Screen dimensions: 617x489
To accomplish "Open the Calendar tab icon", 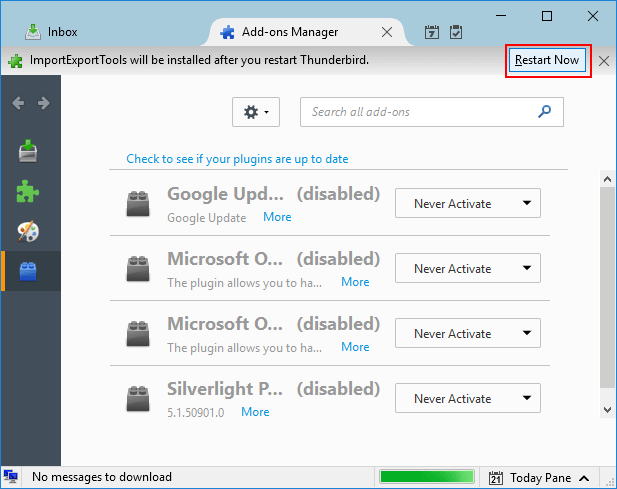I will click(x=432, y=32).
